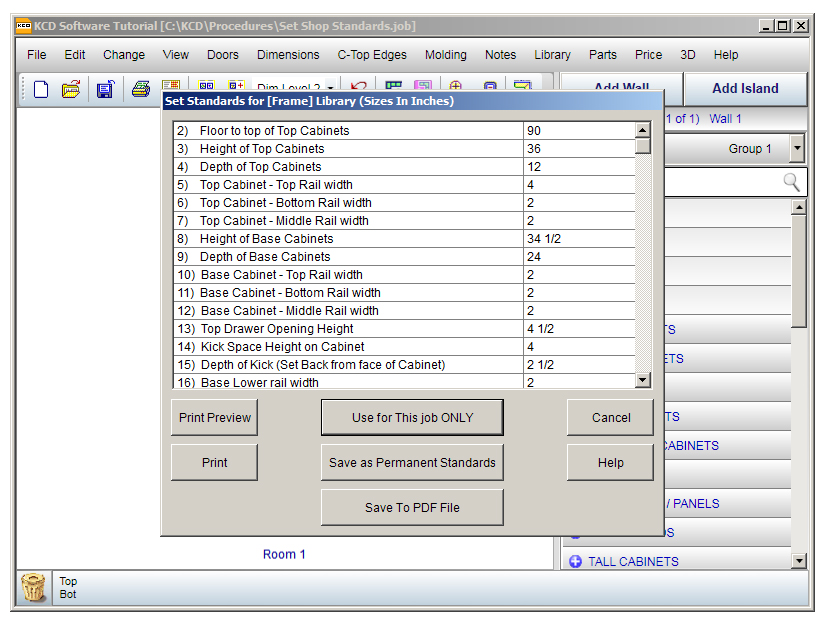Viewport: 839px width, 641px height.
Task: Select row 'Base Cabinet - Middle Rail width'
Action: click(x=404, y=310)
